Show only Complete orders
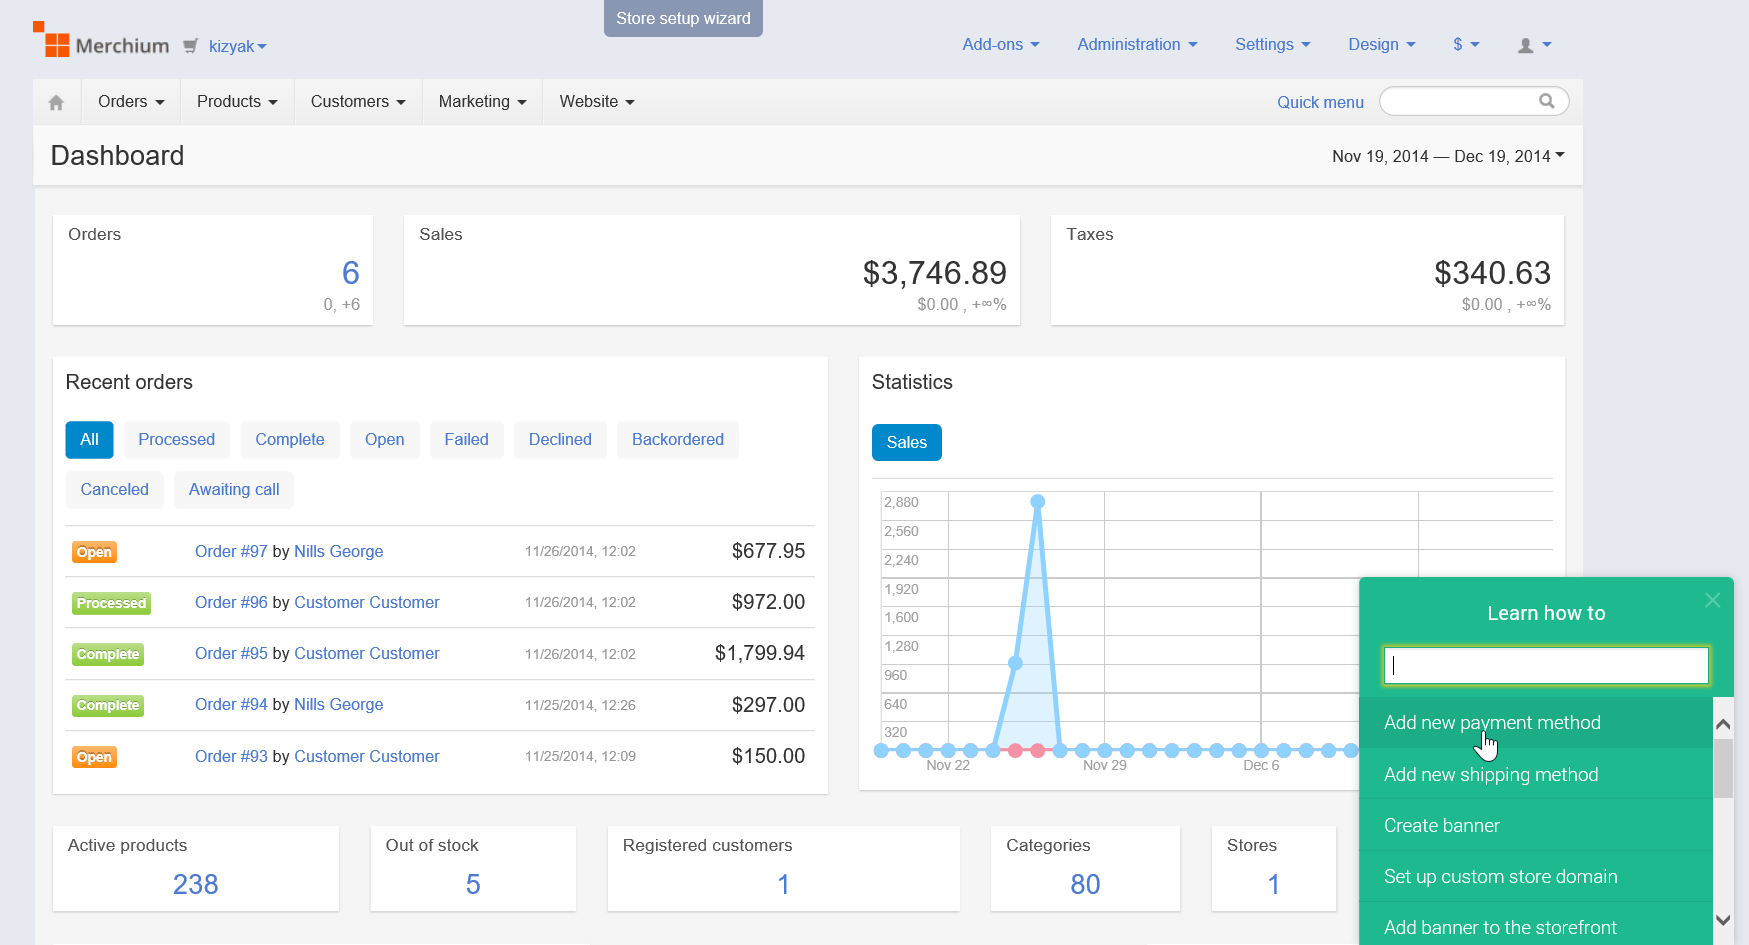1749x945 pixels. click(x=289, y=440)
